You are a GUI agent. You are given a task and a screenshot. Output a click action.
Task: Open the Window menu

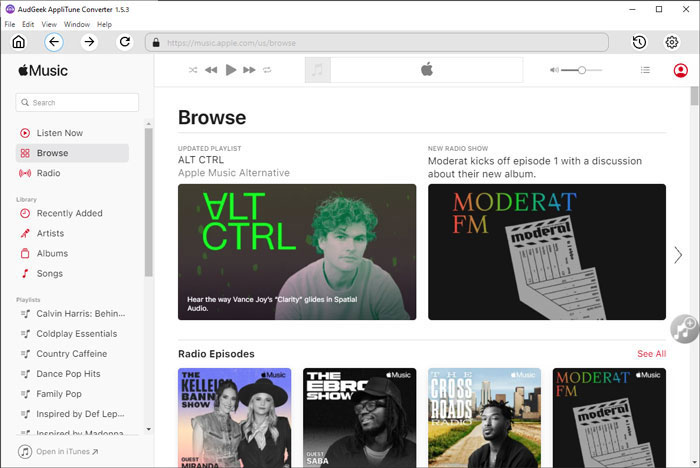[77, 24]
